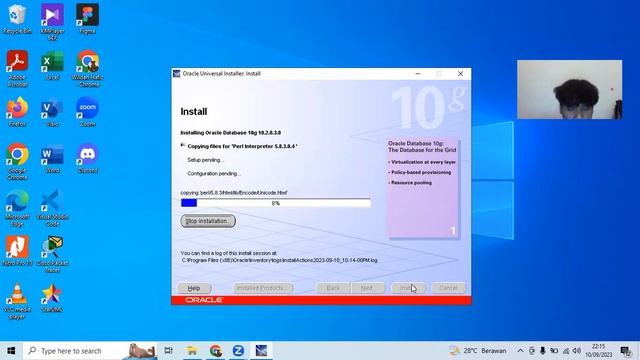Open the 28°C Berawan weather widget

(x=478, y=351)
